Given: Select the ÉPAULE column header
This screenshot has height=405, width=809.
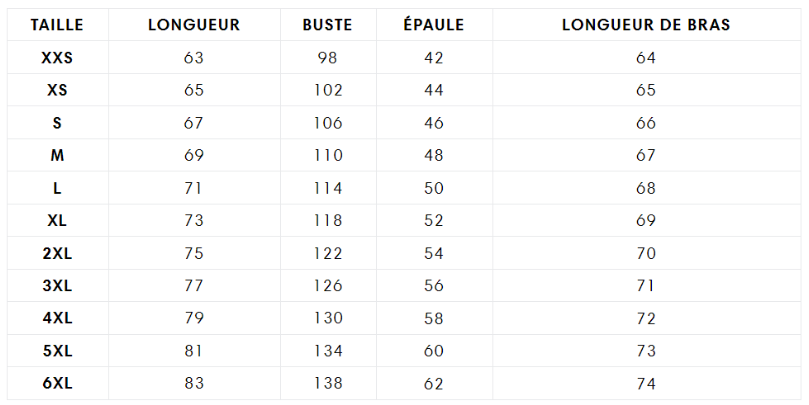Looking at the screenshot, I should pos(434,24).
